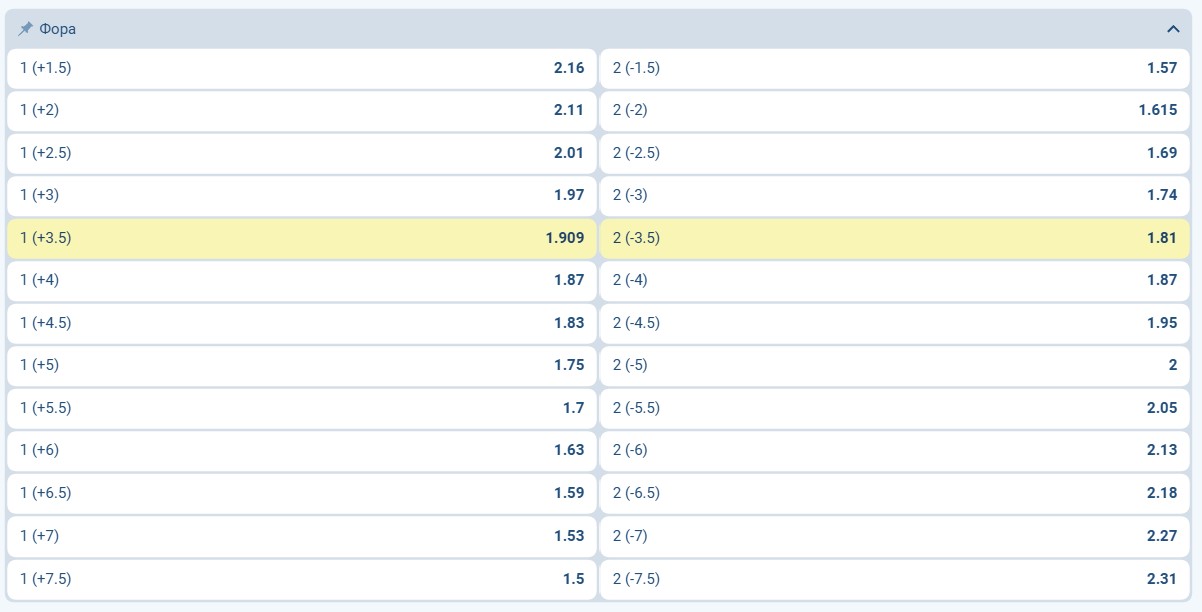
Task: Add 2 (-5) at odds 2
Action: tap(895, 365)
